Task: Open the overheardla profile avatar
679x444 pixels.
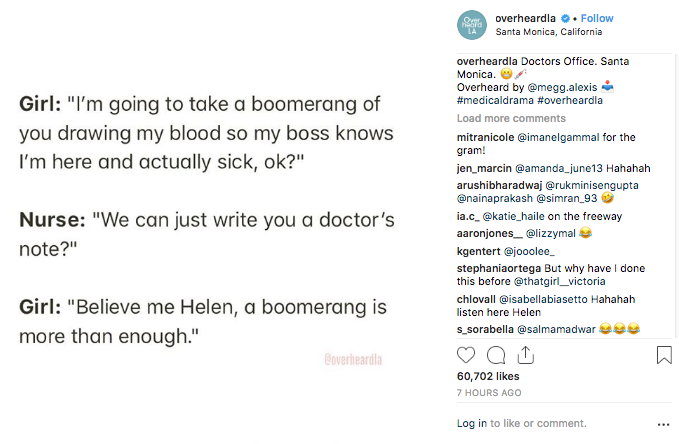Action: click(472, 25)
